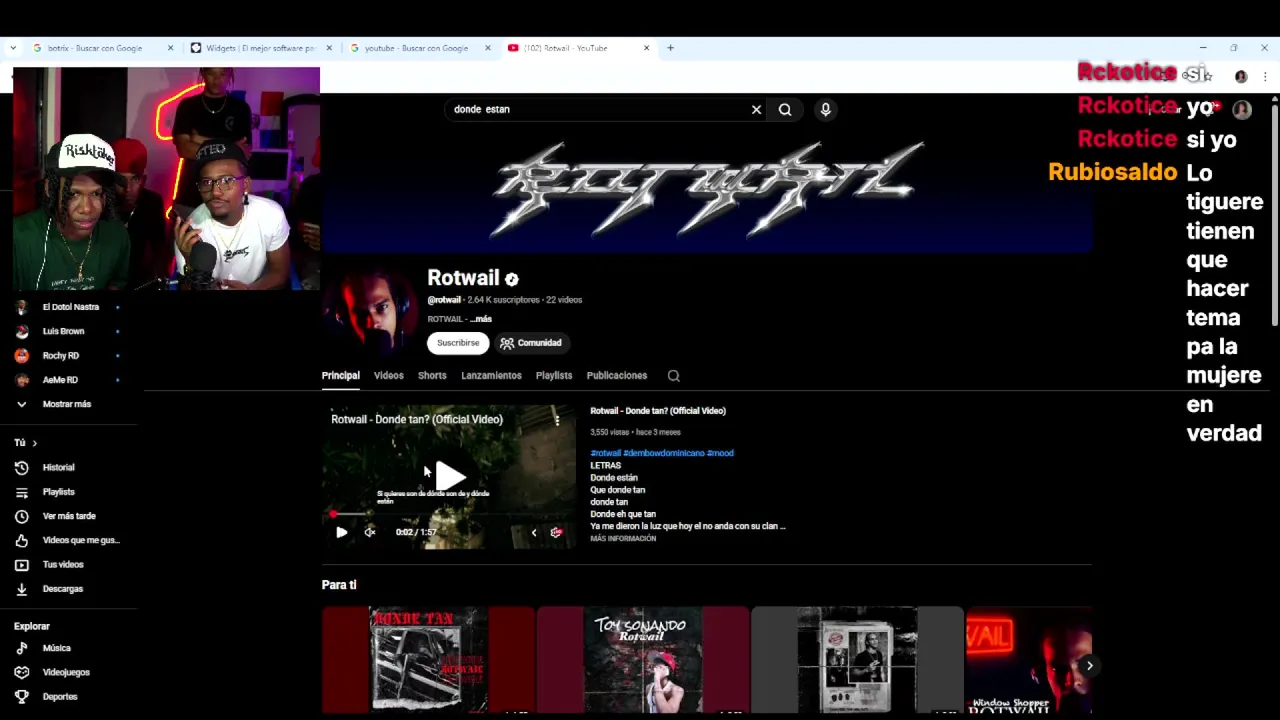Viewport: 1280px width, 720px height.
Task: Close the Rotwail YouTube tab
Action: (x=646, y=48)
